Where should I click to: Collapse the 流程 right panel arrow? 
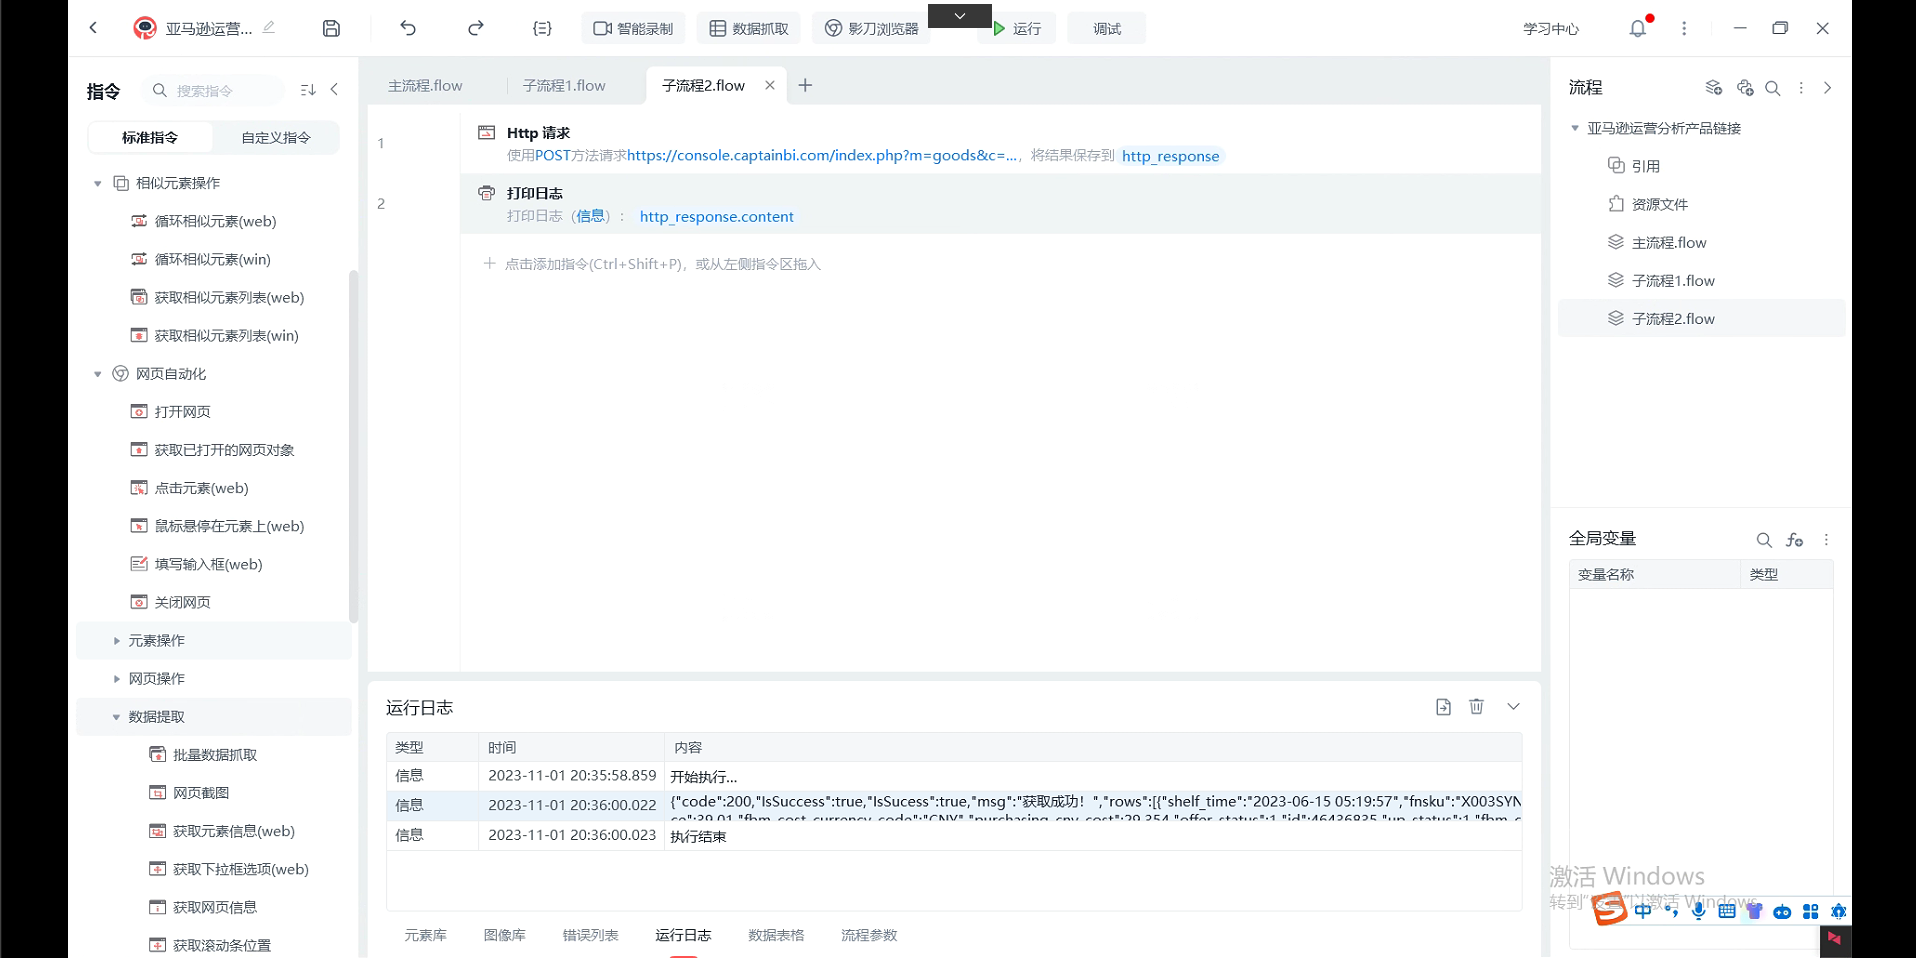coord(1827,88)
